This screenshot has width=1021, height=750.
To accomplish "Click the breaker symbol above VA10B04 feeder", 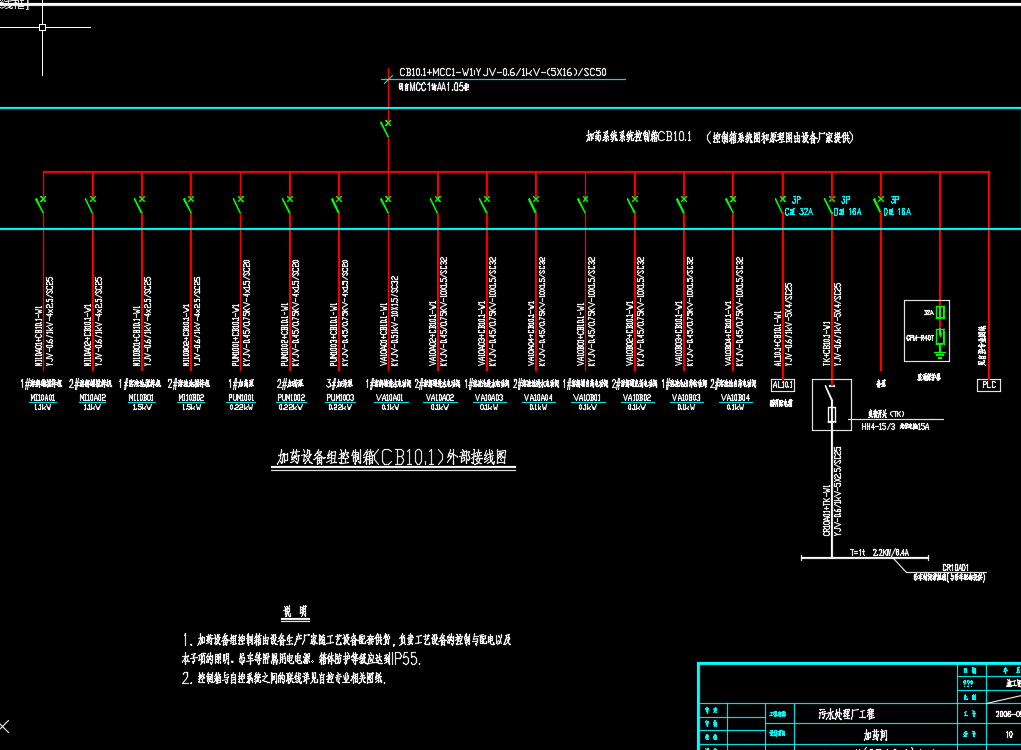I will [x=731, y=204].
